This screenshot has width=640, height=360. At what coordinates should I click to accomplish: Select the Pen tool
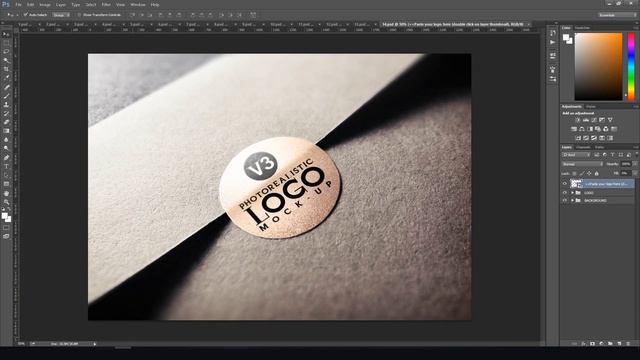[x=6, y=158]
